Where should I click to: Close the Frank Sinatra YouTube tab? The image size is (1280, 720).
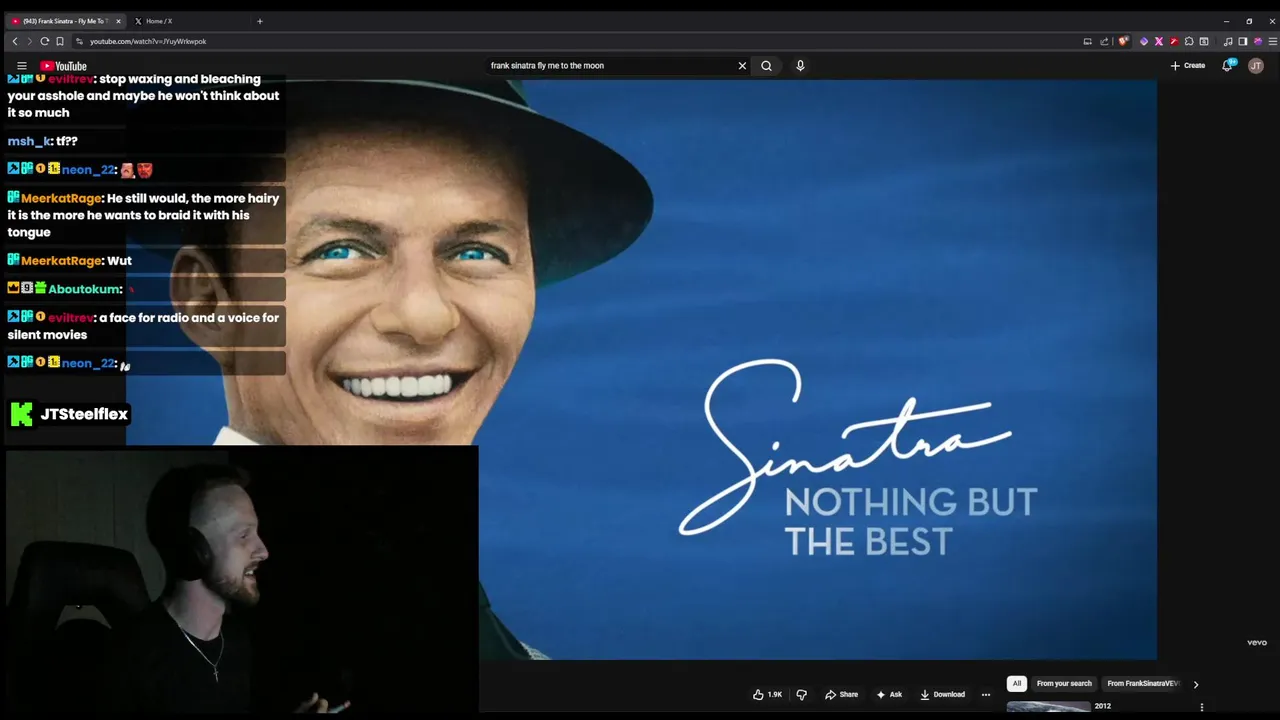(x=118, y=21)
